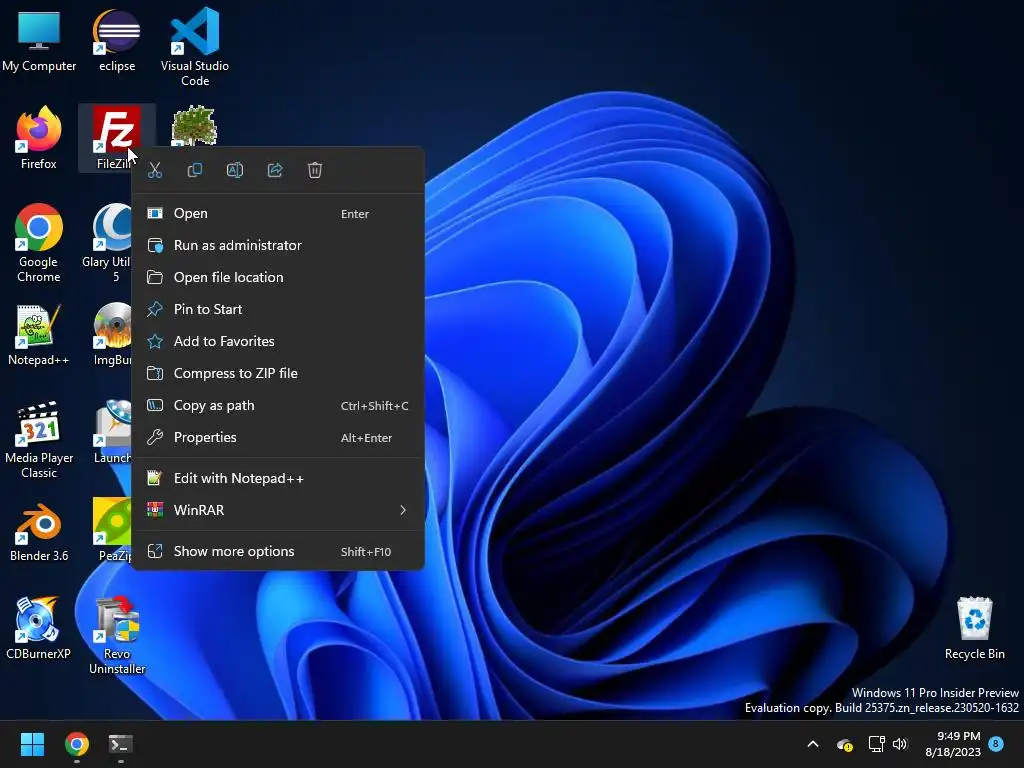
Task: Select the tree image icon beside FileZilla
Action: [x=194, y=125]
